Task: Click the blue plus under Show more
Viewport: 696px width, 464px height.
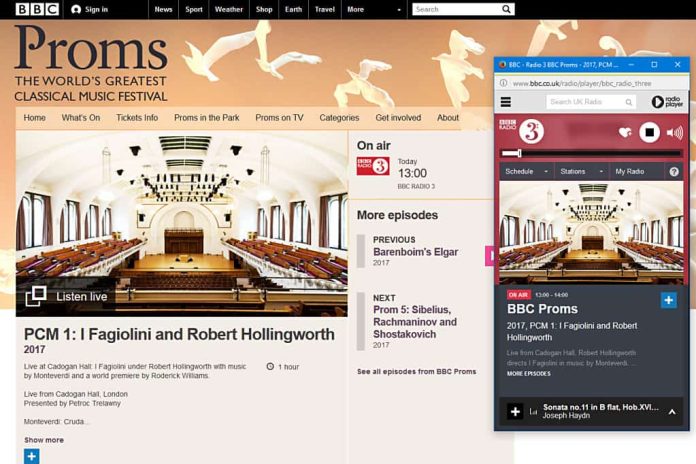Action: (x=32, y=456)
